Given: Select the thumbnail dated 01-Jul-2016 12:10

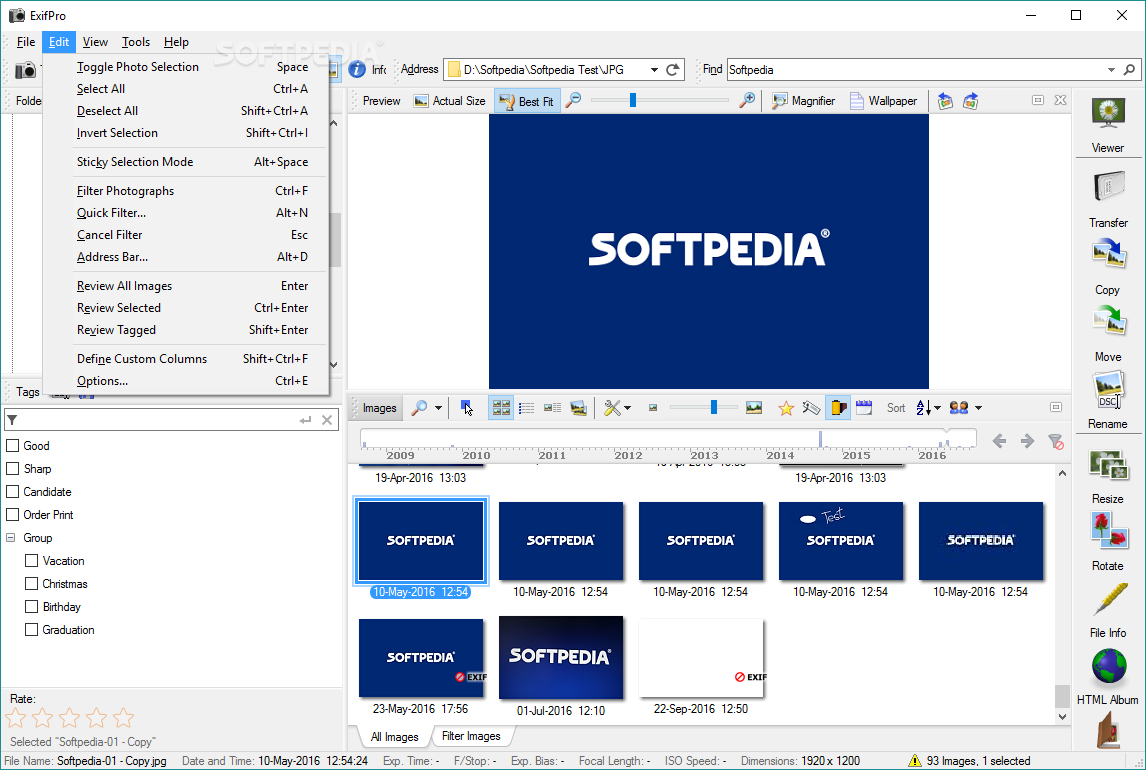Looking at the screenshot, I should coord(561,657).
